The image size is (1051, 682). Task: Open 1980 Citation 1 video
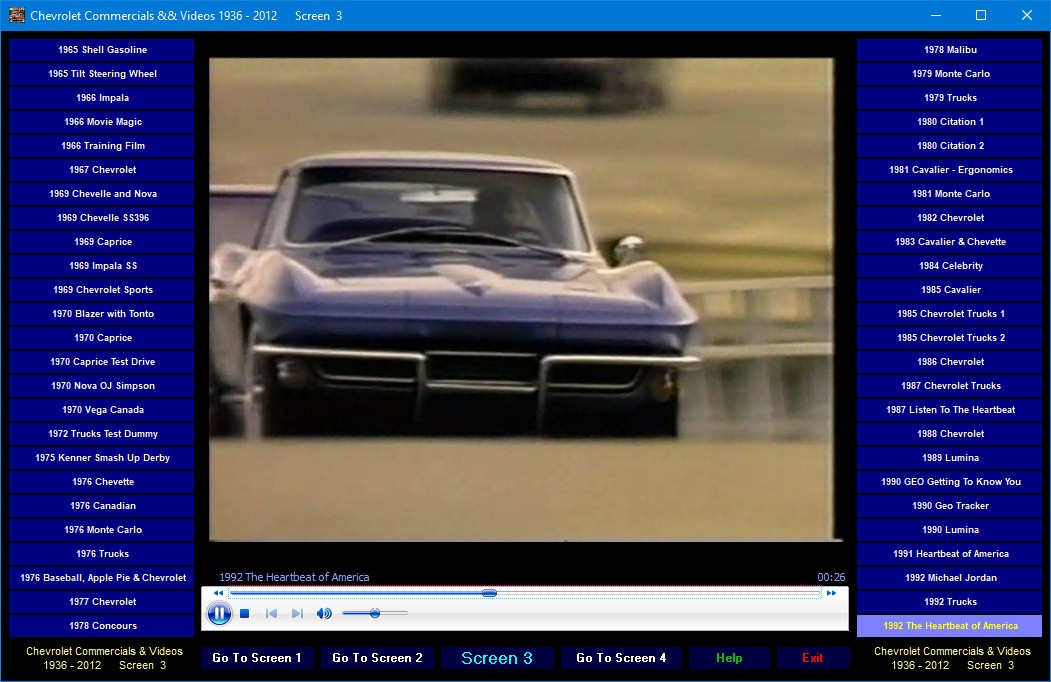950,122
